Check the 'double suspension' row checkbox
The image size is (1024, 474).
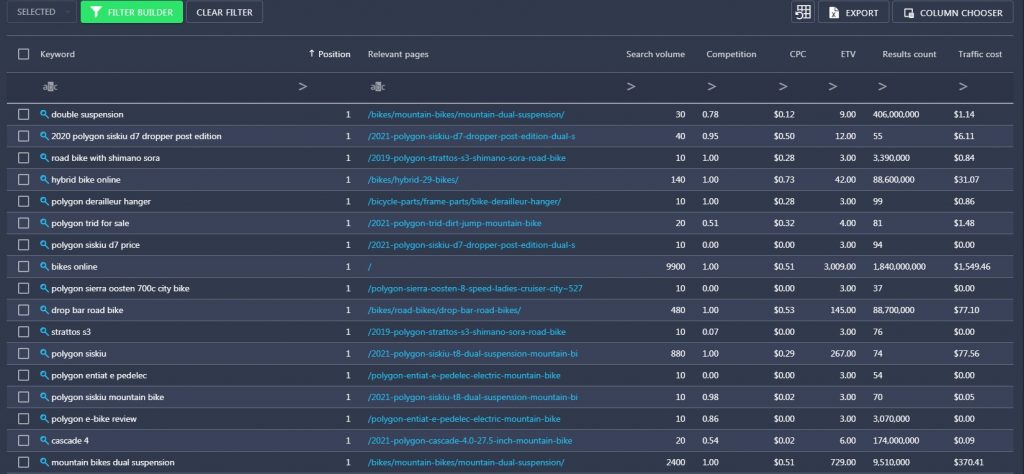tap(24, 114)
